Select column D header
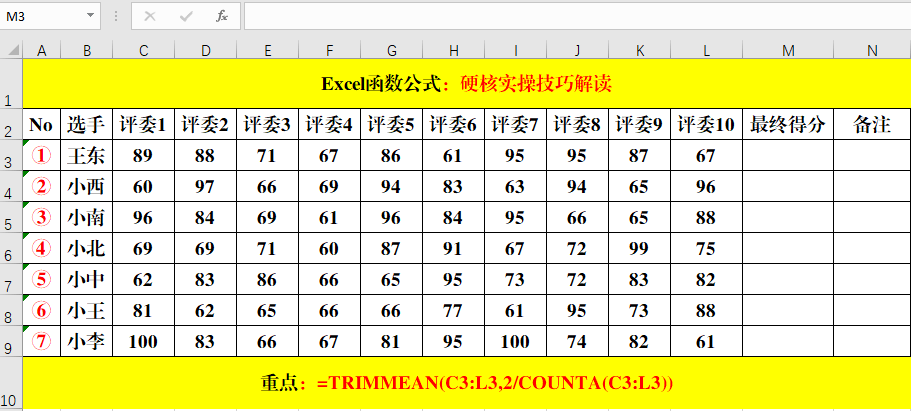The image size is (911, 411). point(206,51)
